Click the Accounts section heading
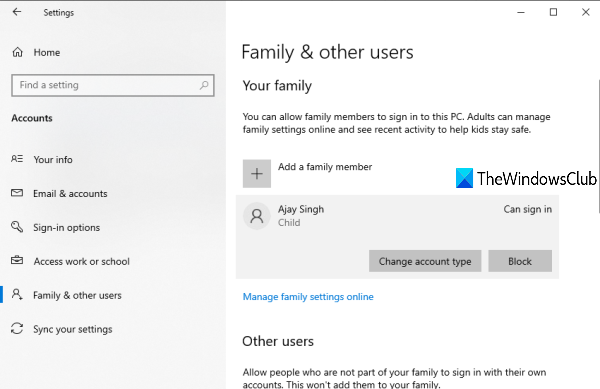 click(32, 118)
